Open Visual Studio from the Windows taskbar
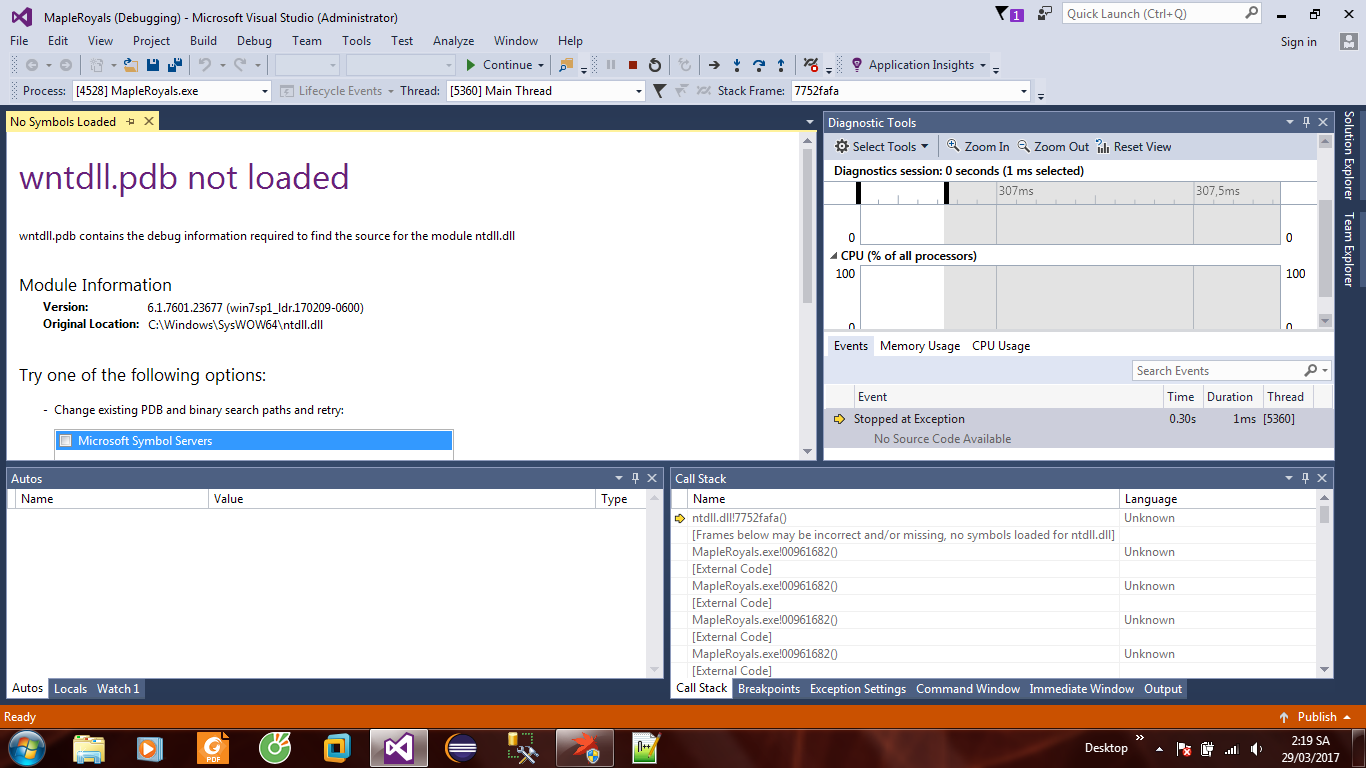Viewport: 1366px width, 768px height. point(398,747)
